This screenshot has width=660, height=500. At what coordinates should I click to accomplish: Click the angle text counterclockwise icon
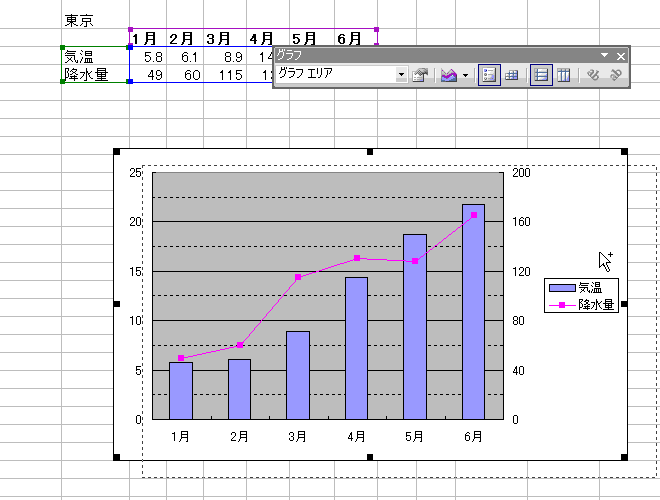pyautogui.click(x=615, y=75)
